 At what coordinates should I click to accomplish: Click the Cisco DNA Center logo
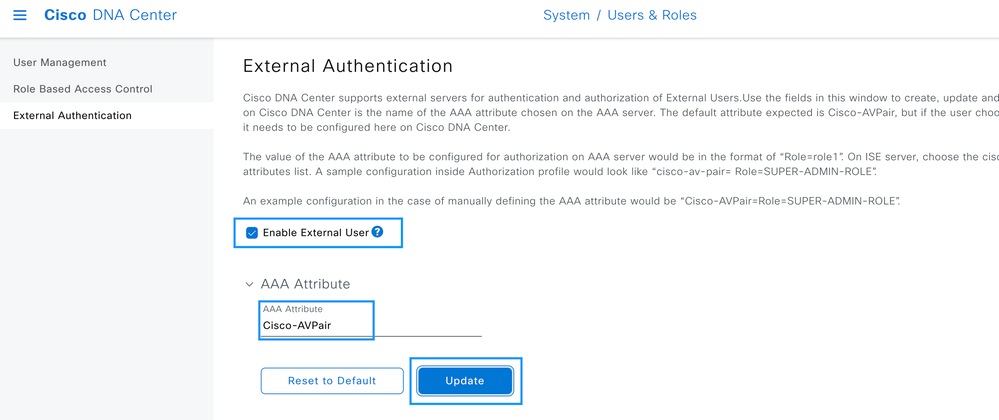tap(110, 16)
